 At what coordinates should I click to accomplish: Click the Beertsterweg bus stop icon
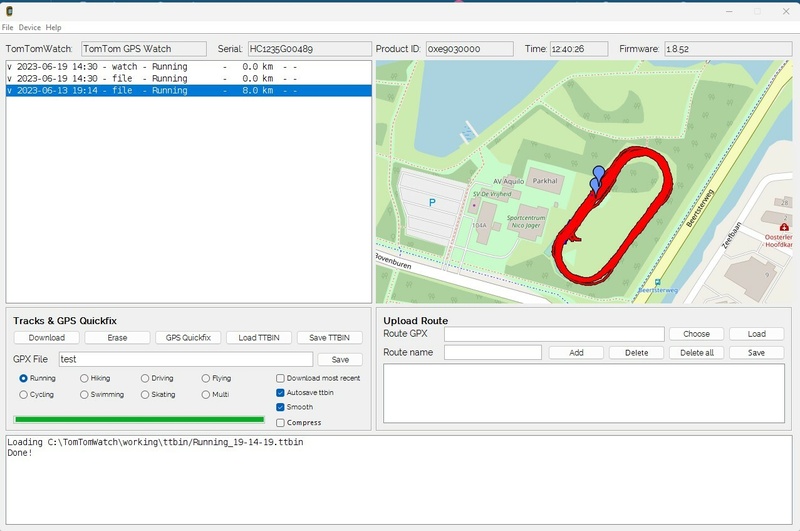tap(658, 282)
